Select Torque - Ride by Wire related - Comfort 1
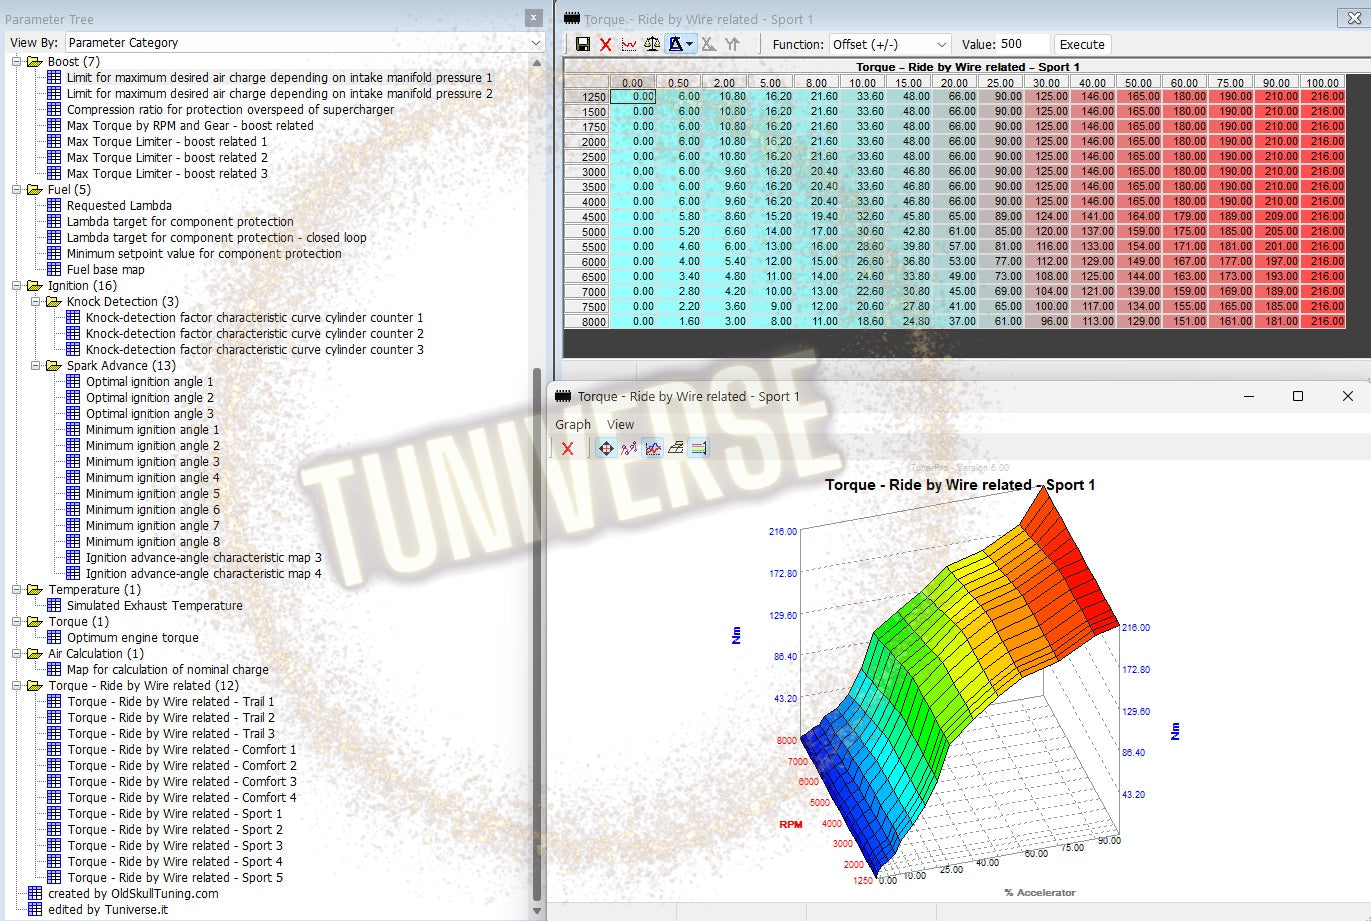This screenshot has width=1371, height=921. point(182,750)
